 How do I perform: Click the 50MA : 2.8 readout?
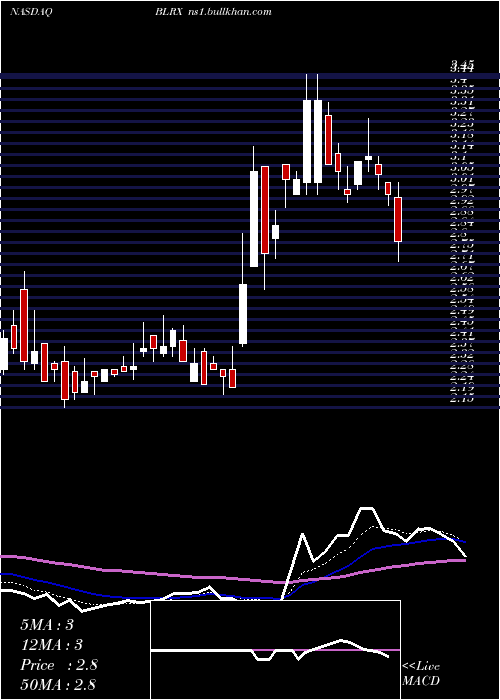(x=58, y=684)
